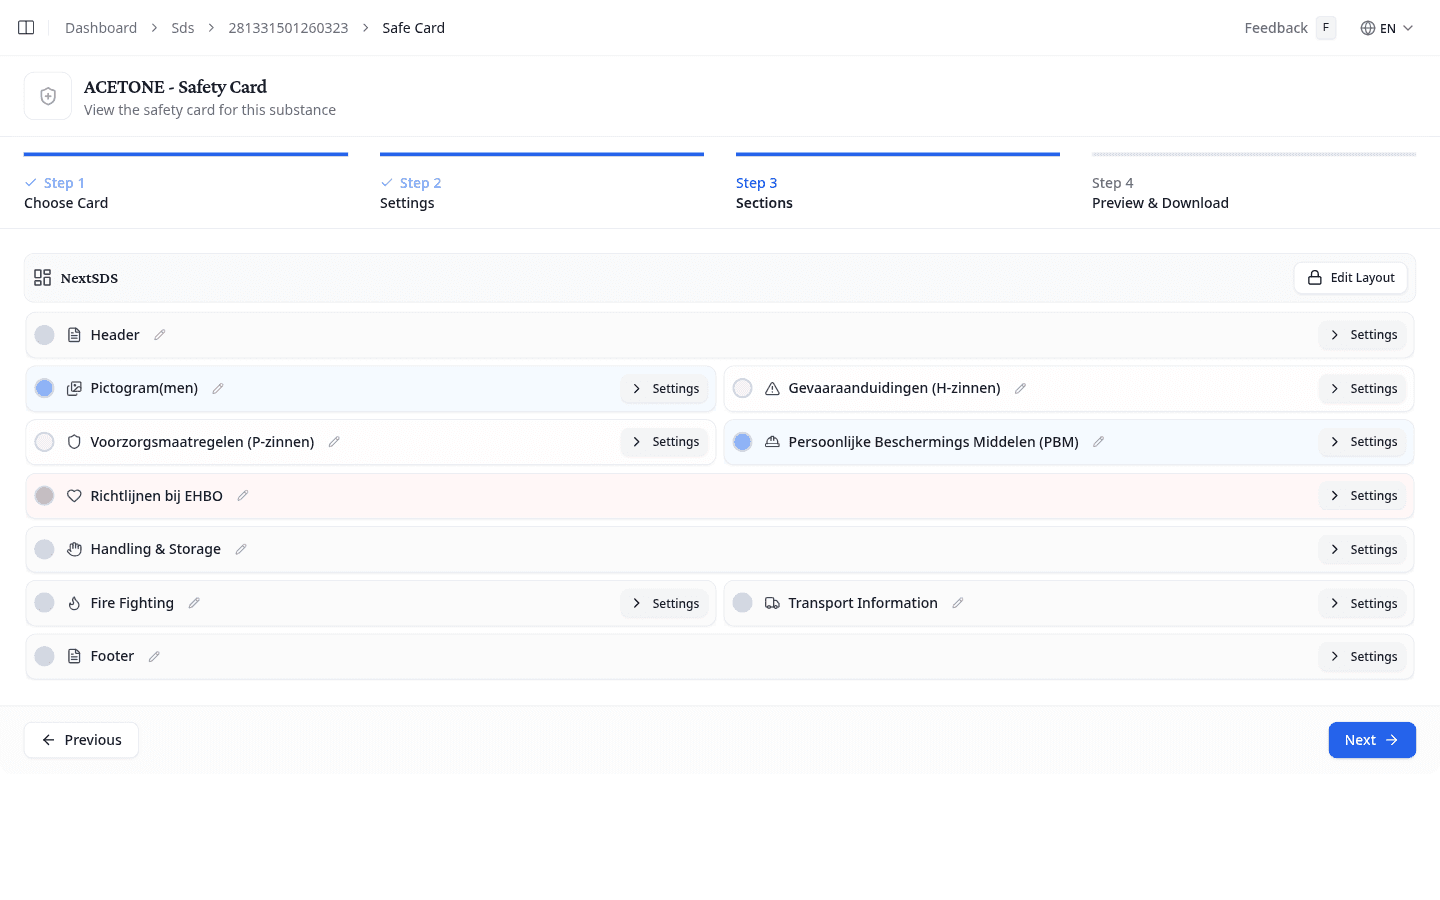
Task: Go to Dashboard via the breadcrumb
Action: click(100, 27)
